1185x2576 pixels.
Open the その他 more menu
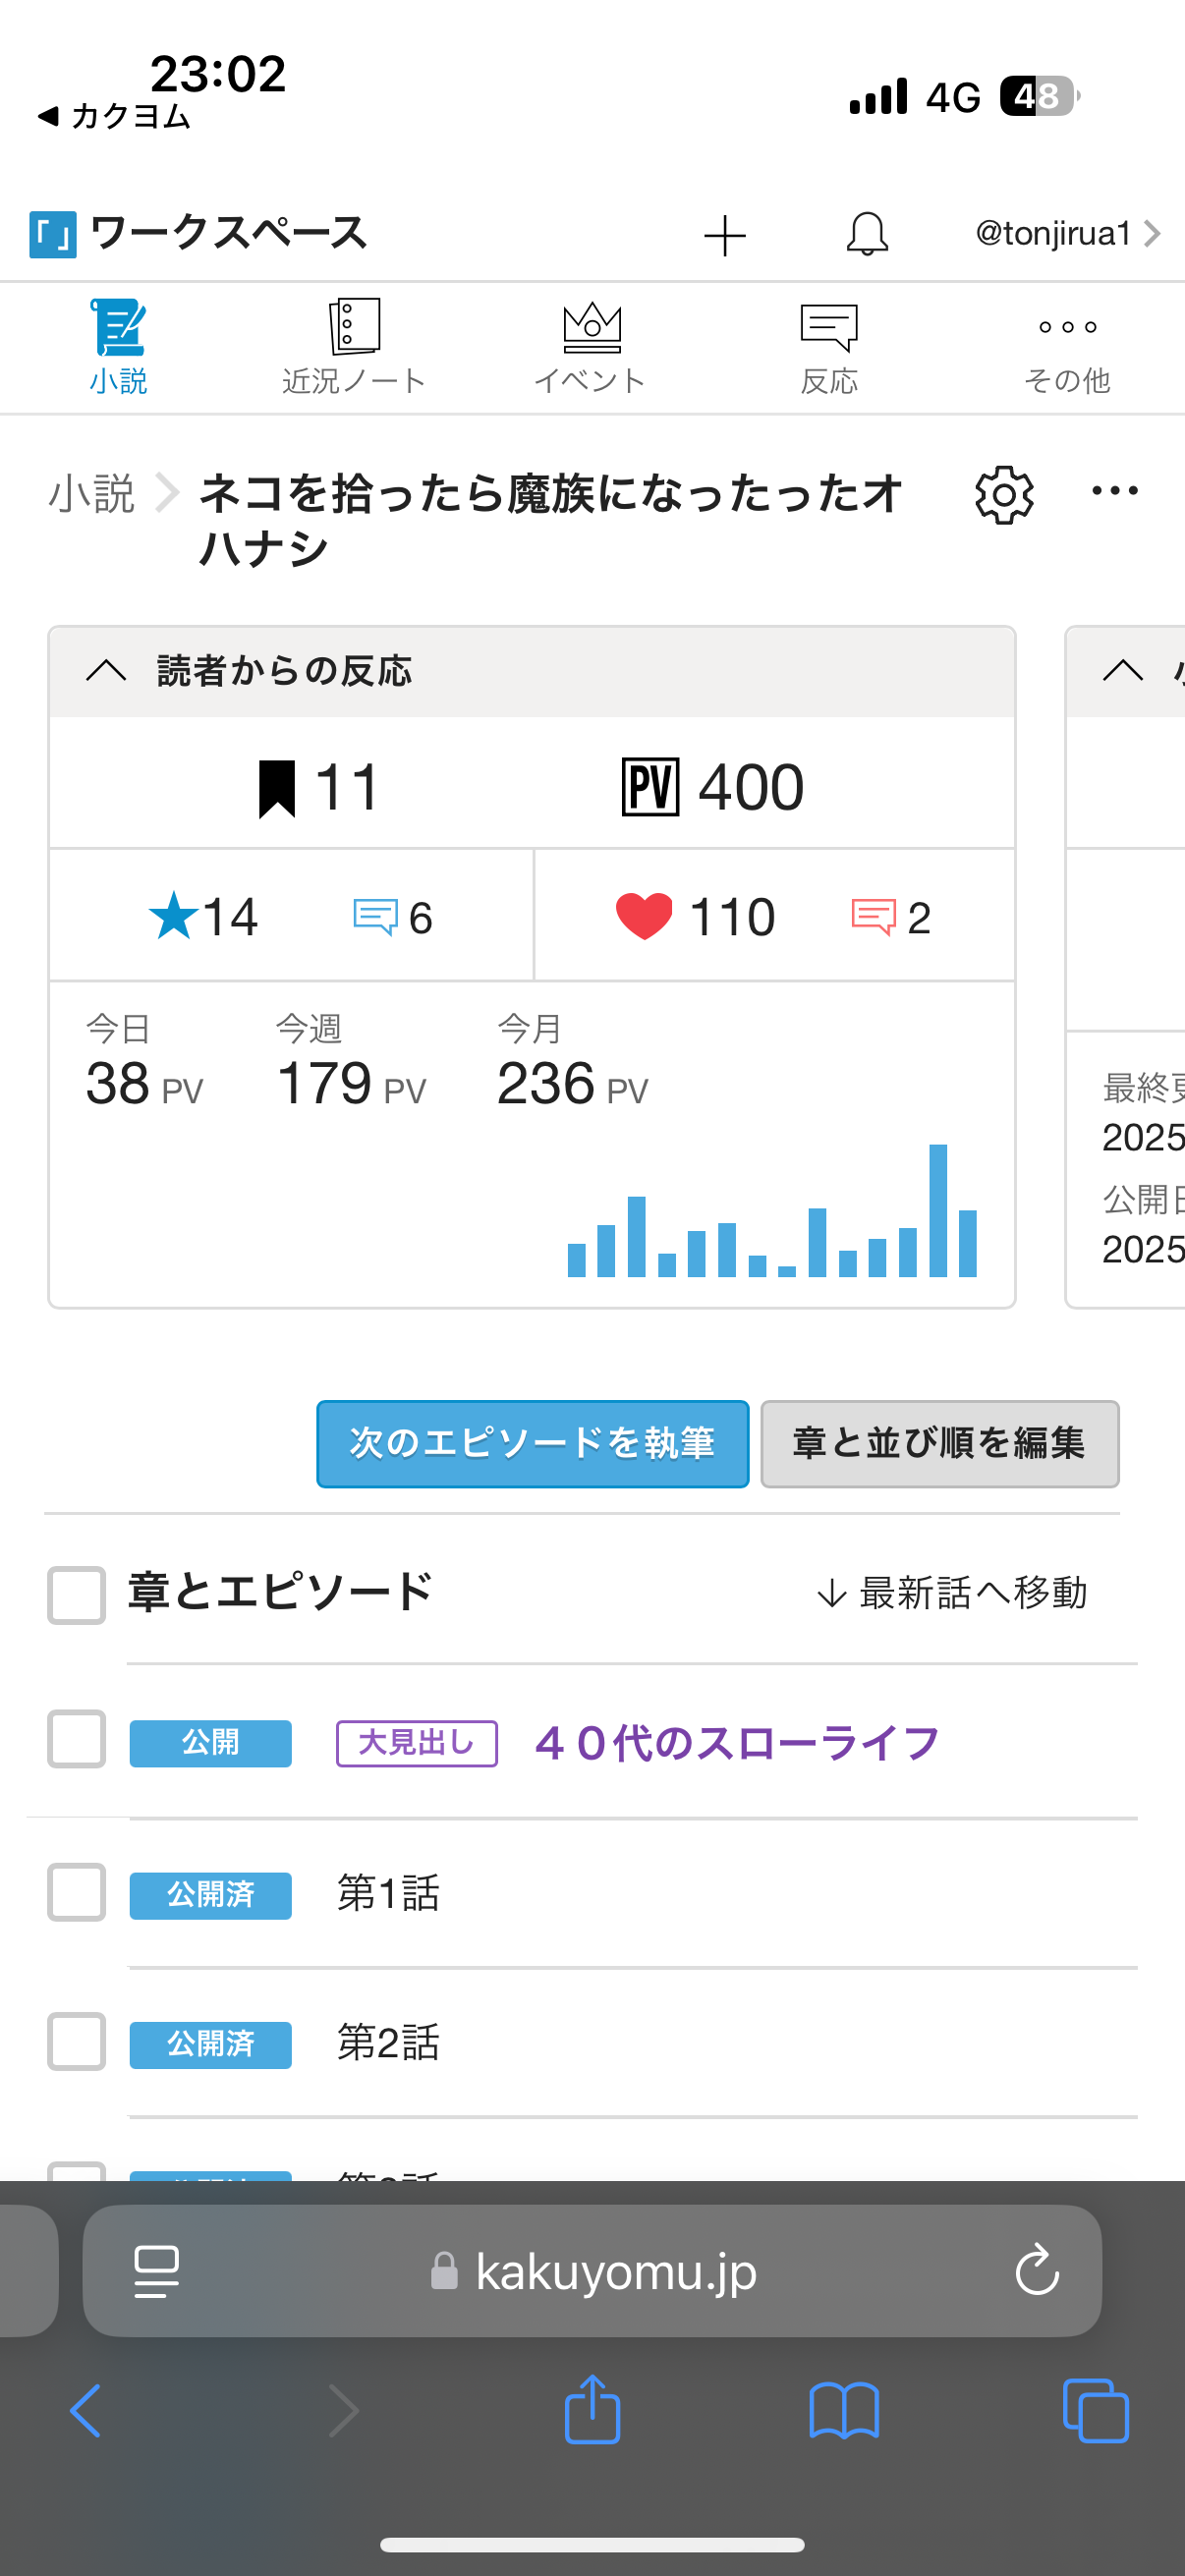tap(1067, 348)
